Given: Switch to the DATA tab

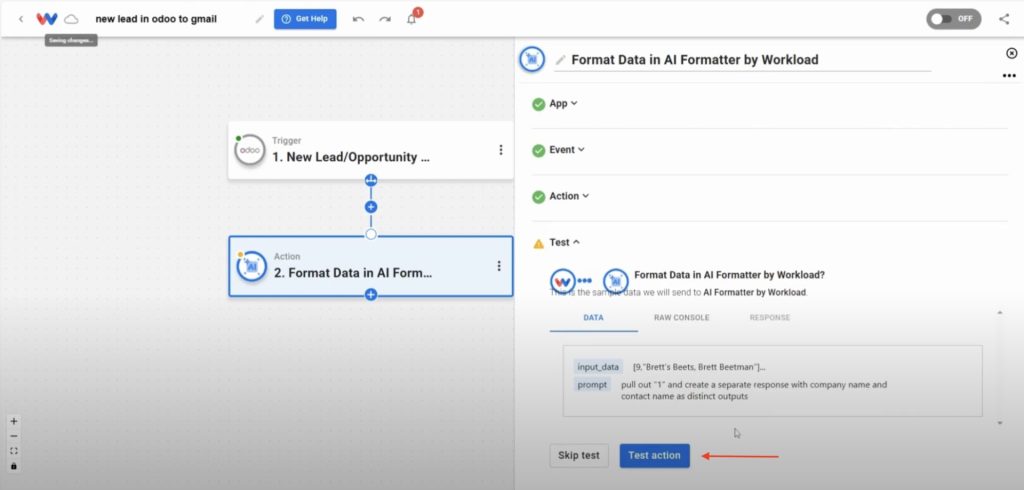Looking at the screenshot, I should pos(593,318).
